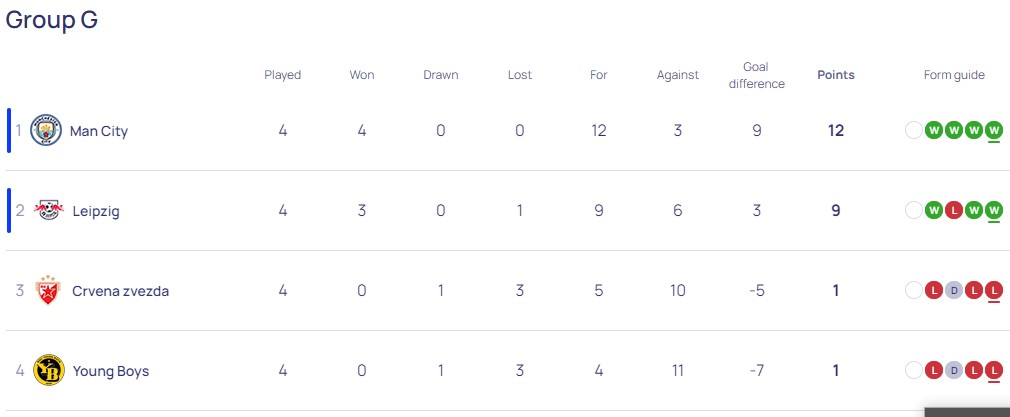Select Young Boys' D draw form result
1010x417 pixels.
(x=954, y=370)
